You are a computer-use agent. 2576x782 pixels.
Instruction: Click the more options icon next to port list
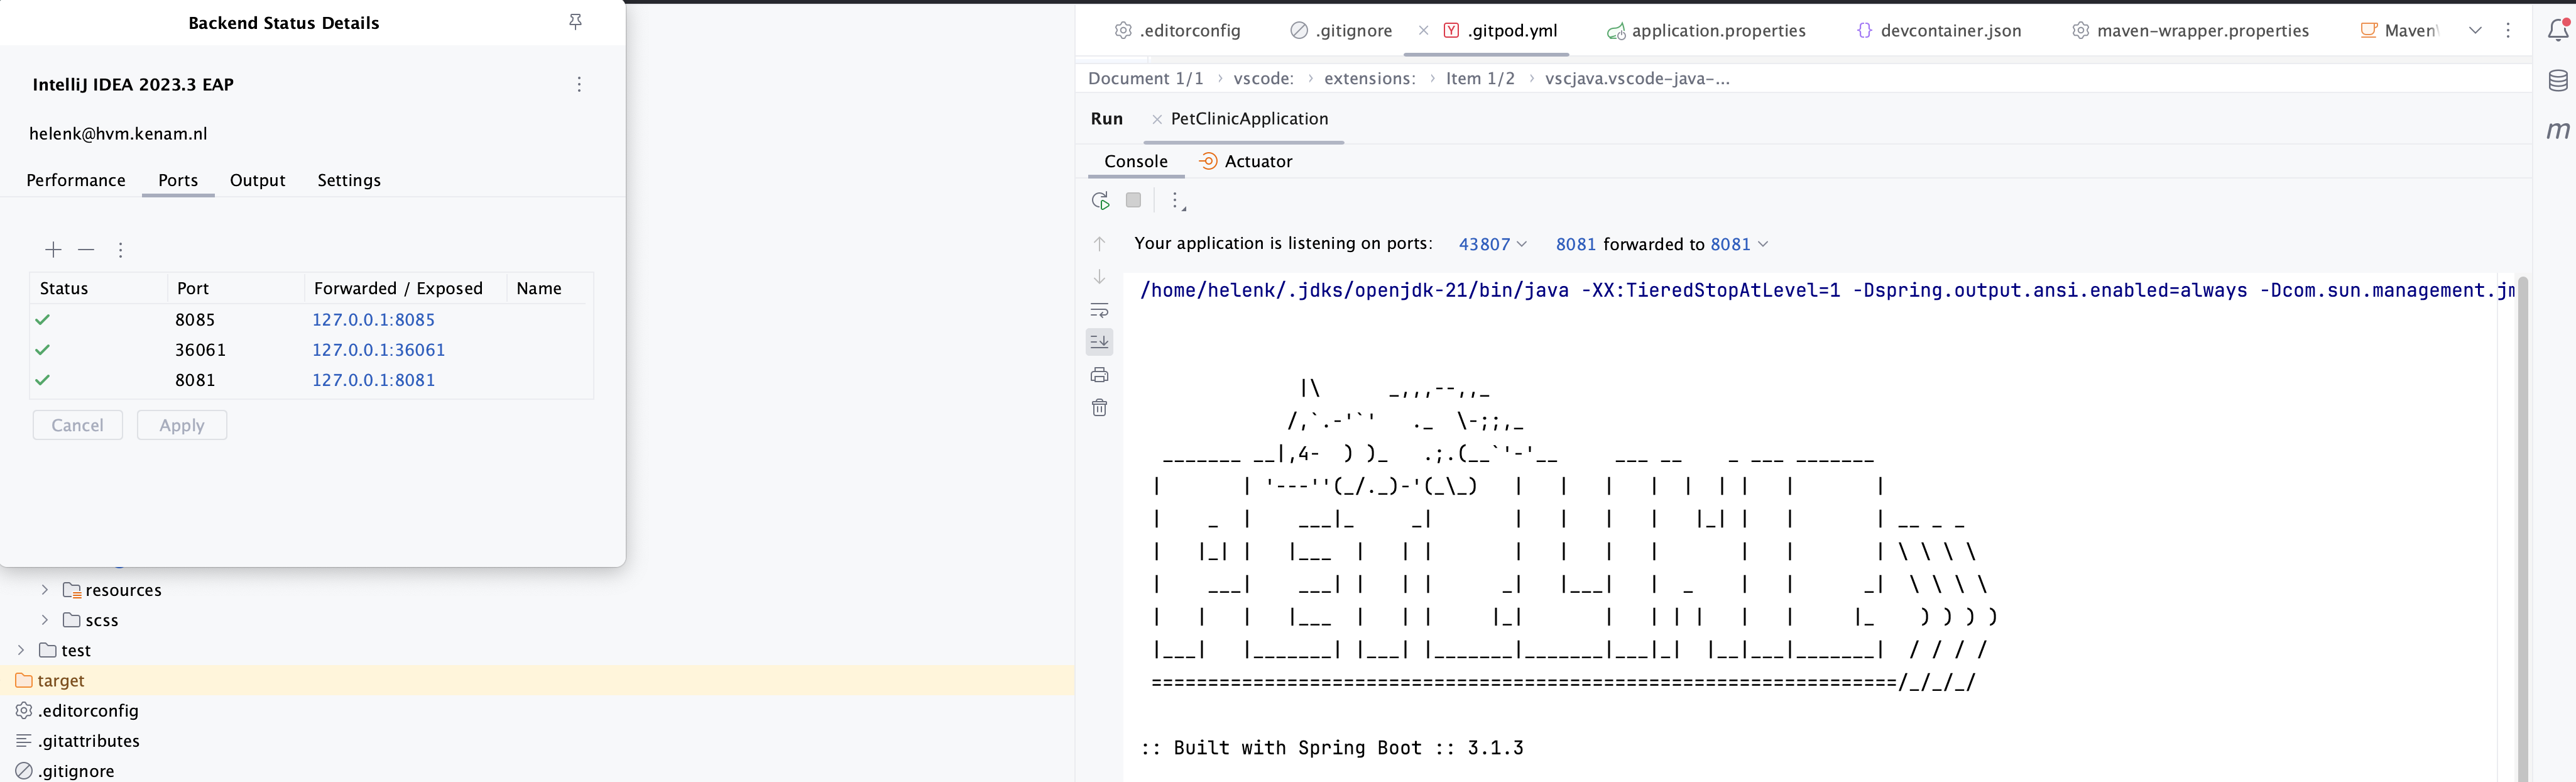pos(120,248)
